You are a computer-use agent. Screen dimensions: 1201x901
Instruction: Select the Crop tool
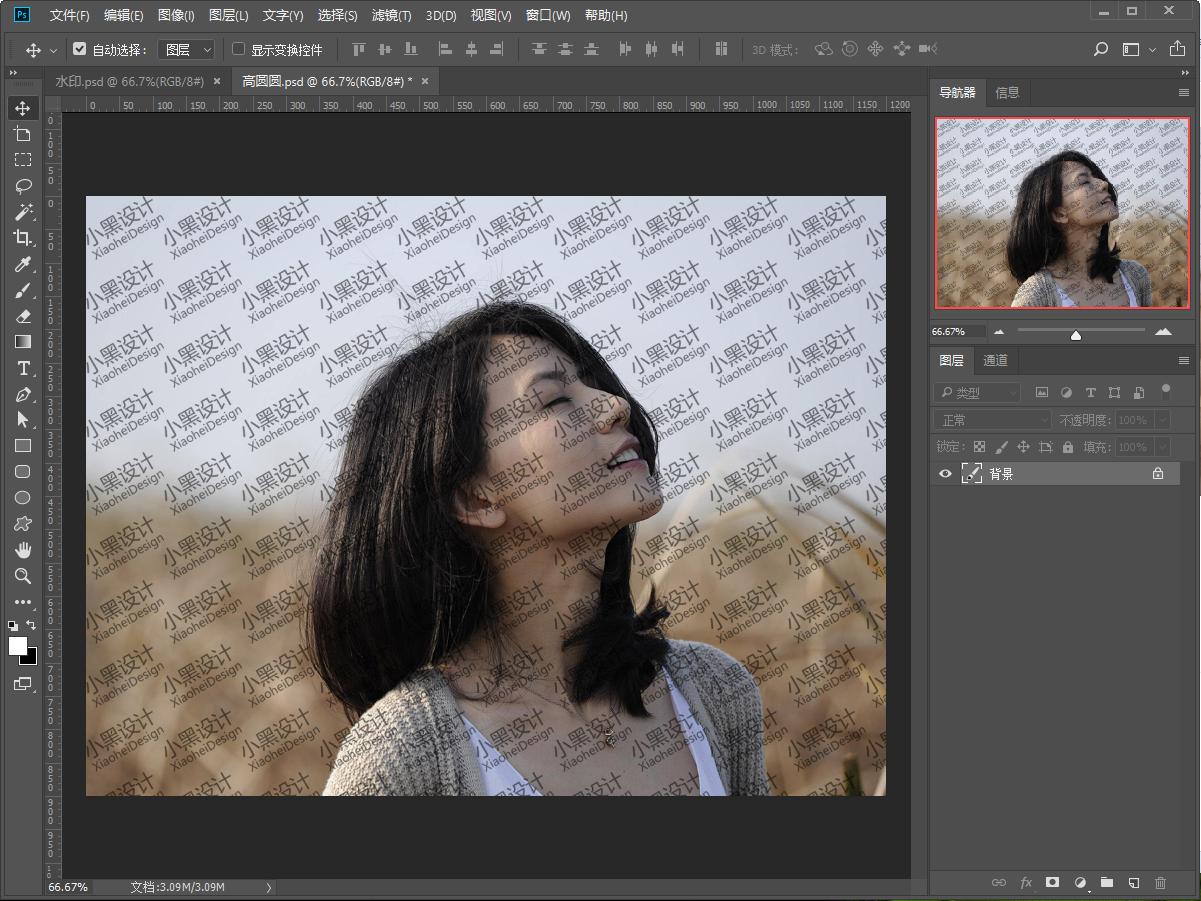(x=23, y=238)
